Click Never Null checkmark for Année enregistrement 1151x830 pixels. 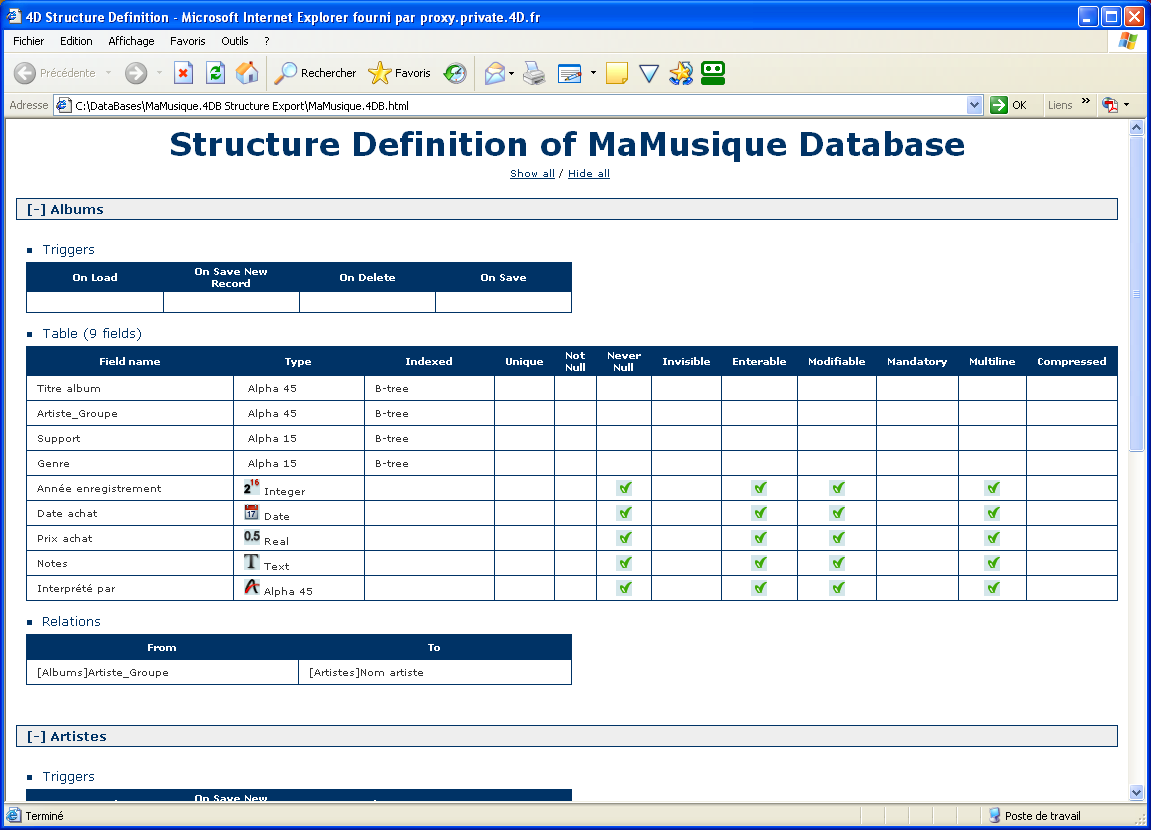tap(624, 488)
